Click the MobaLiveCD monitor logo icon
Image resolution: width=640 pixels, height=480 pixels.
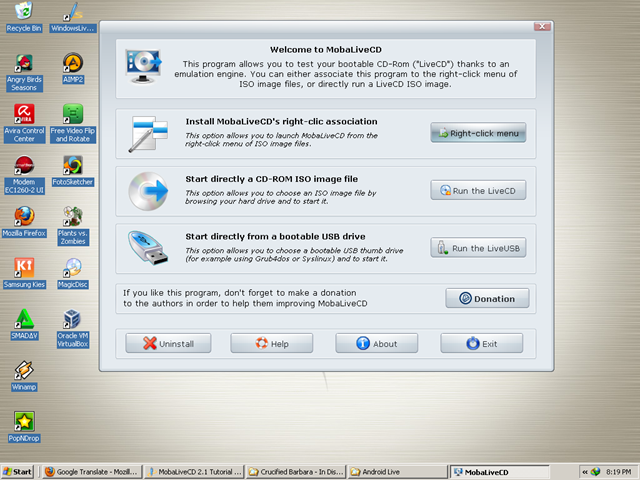[x=143, y=67]
